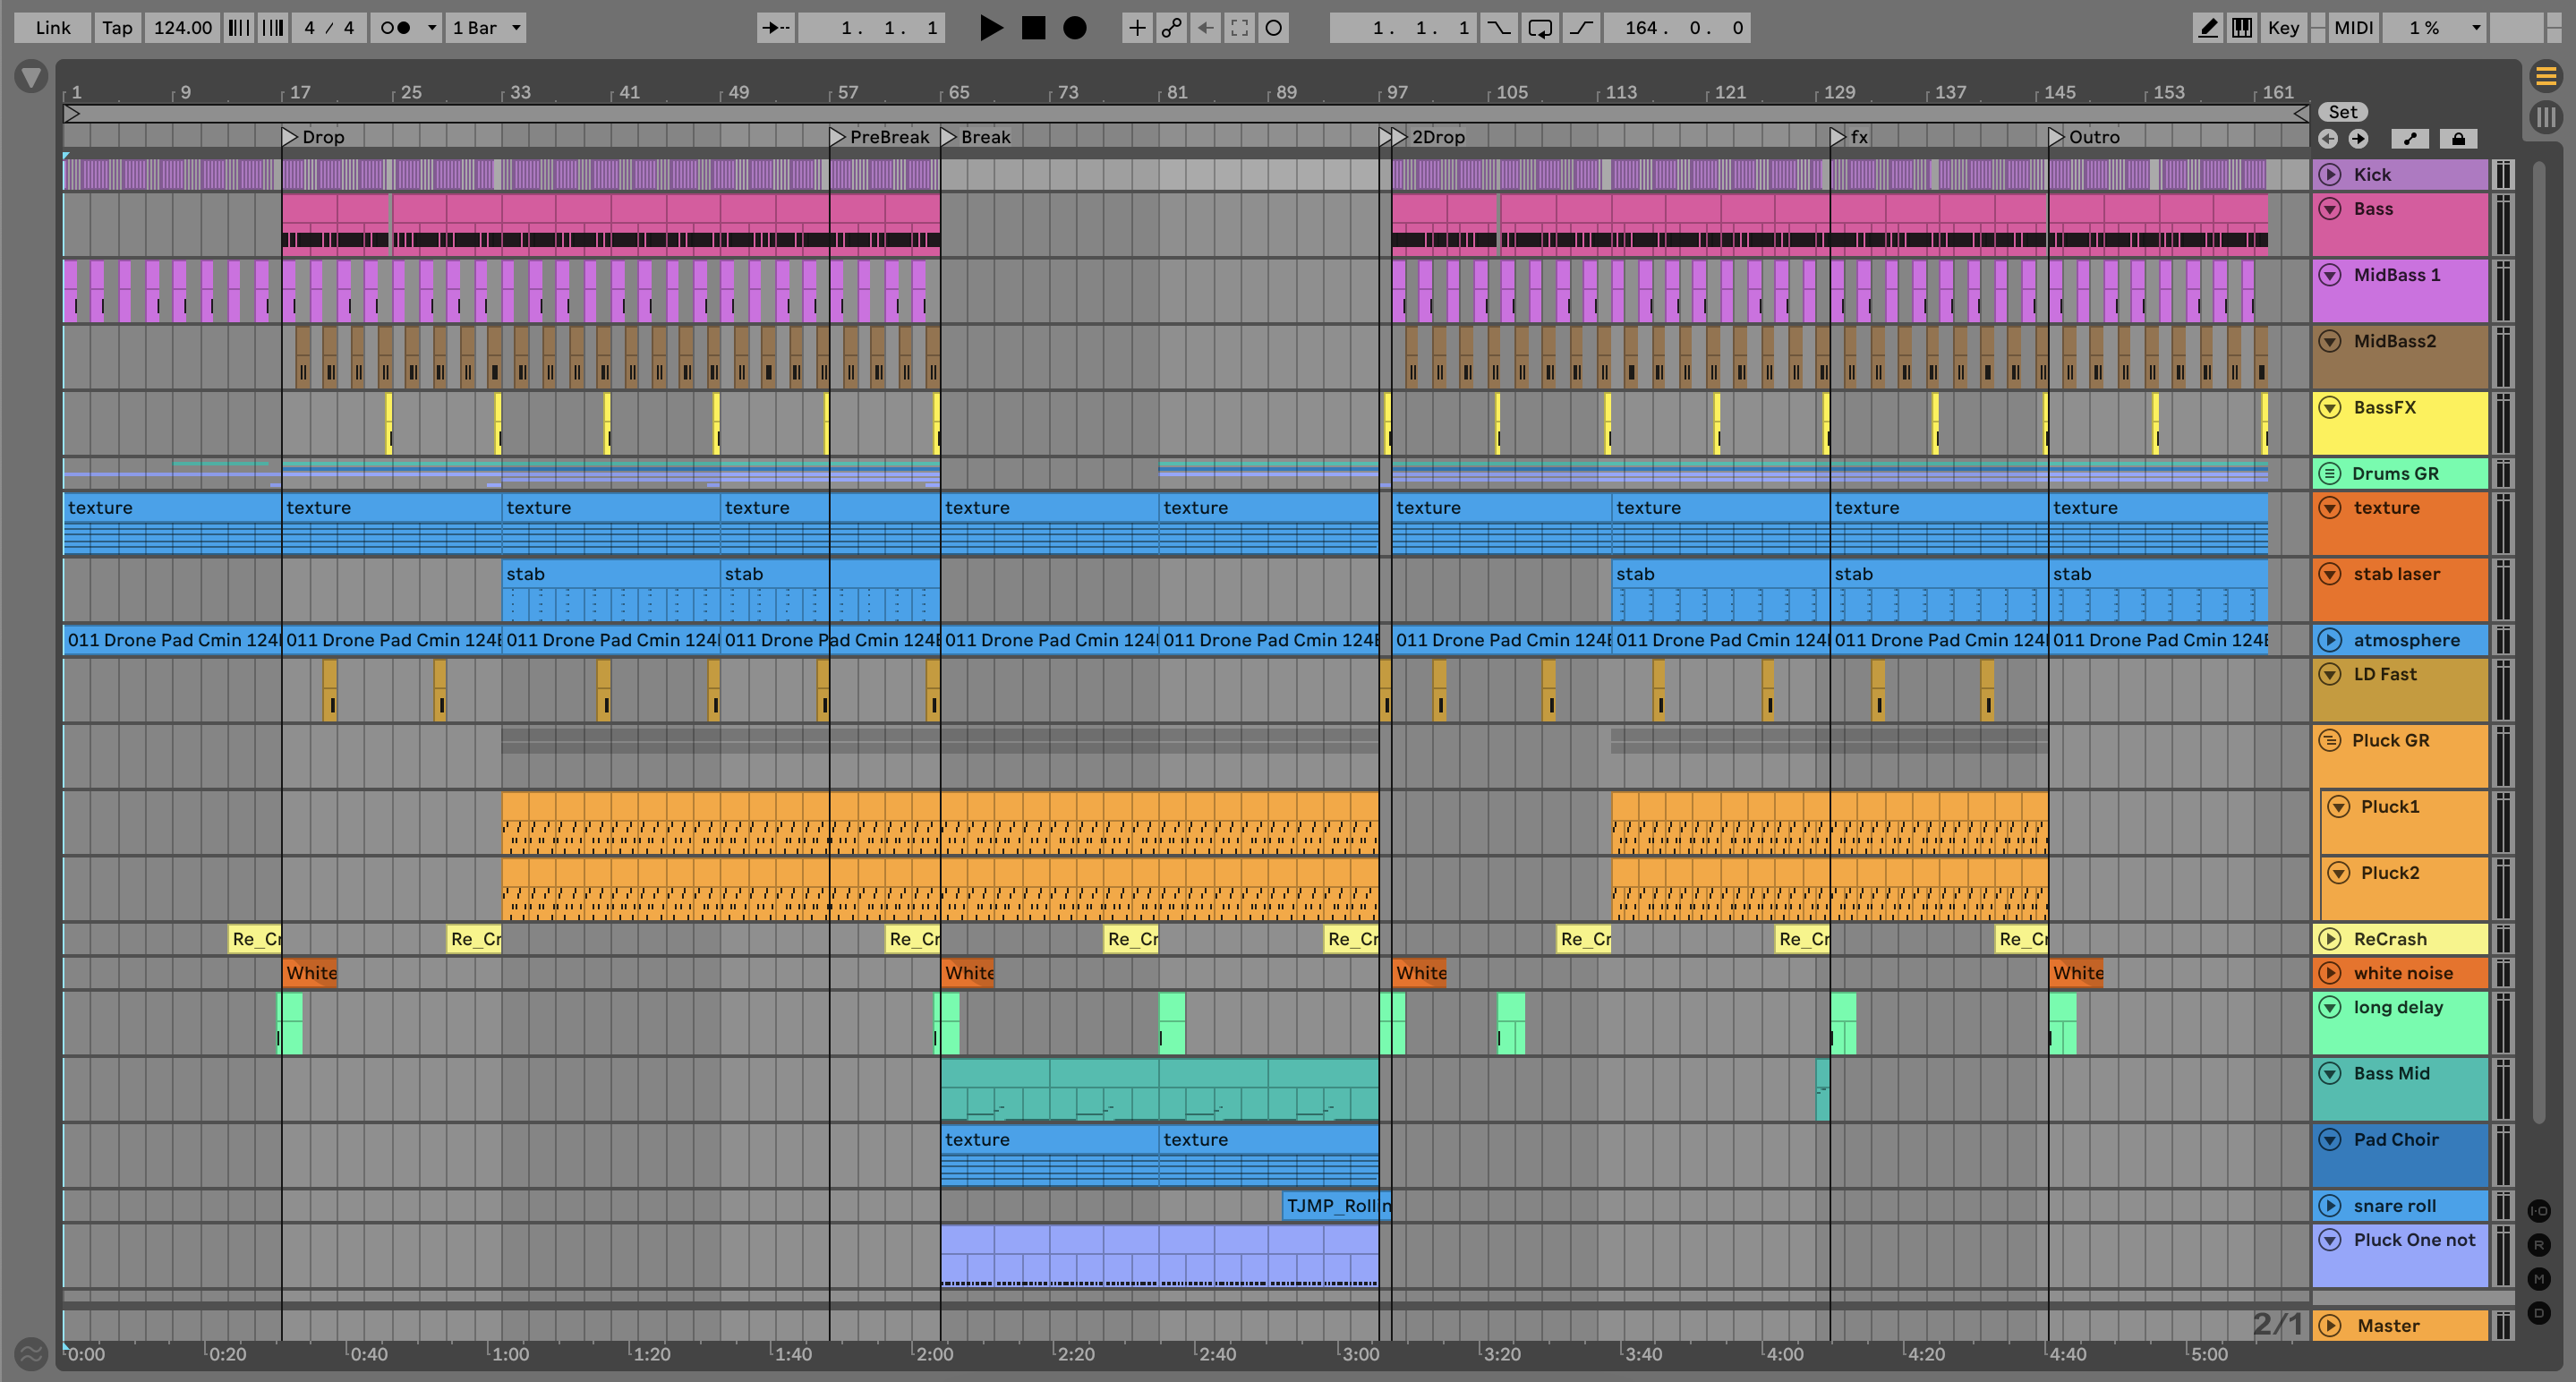Click the Tap tempo button

[x=117, y=28]
